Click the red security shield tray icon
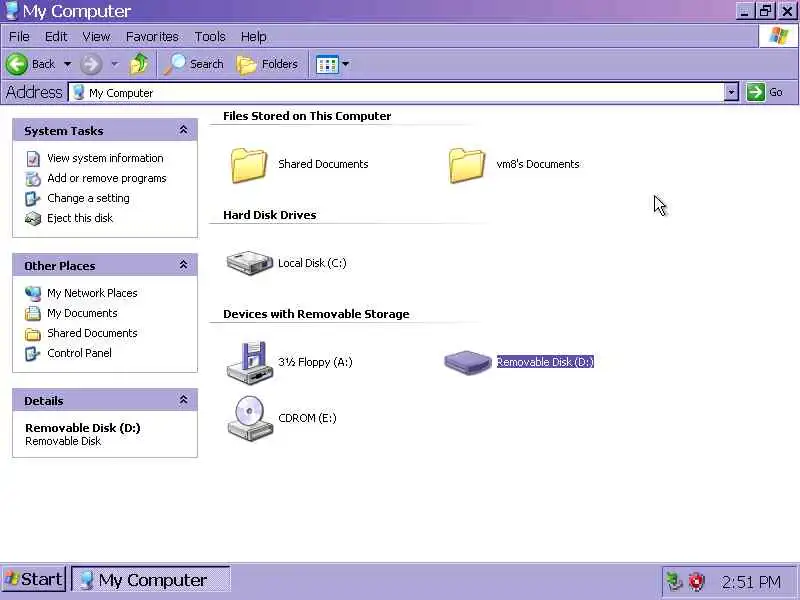The height and width of the screenshot is (600, 800). click(696, 581)
